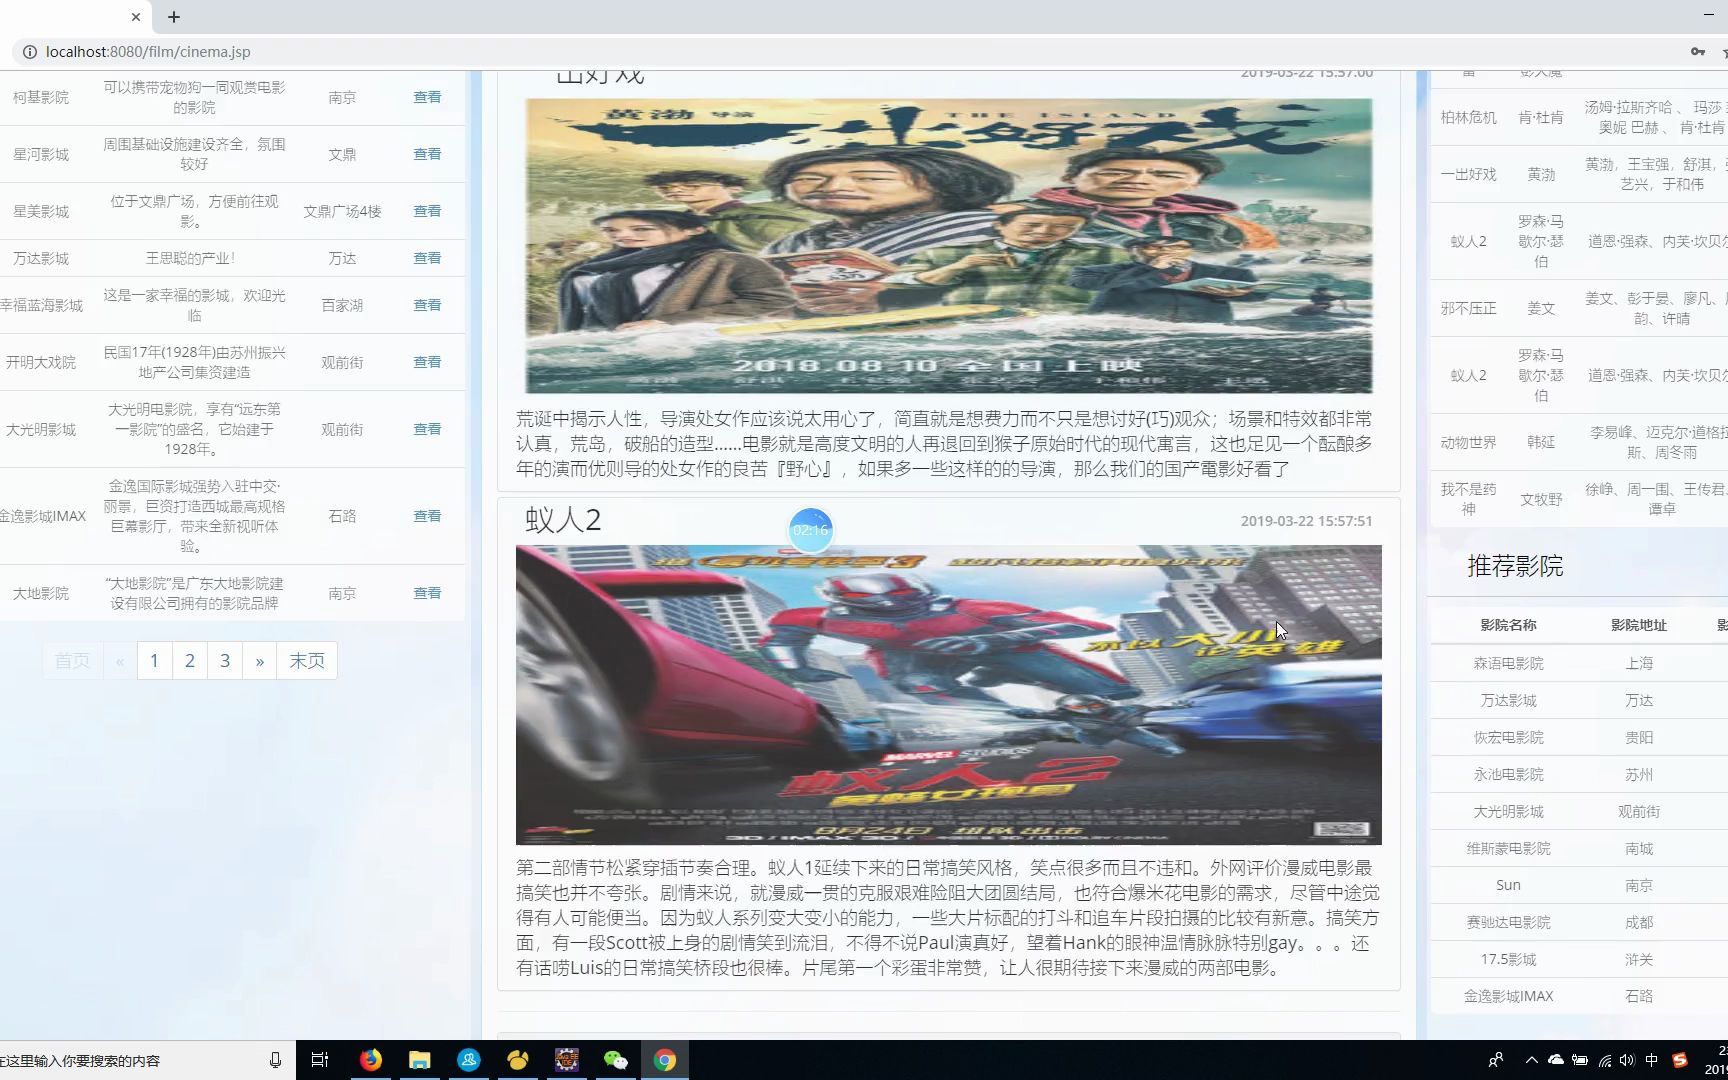Click 一出好戏 in the movie table
This screenshot has width=1728, height=1080.
click(x=1469, y=174)
